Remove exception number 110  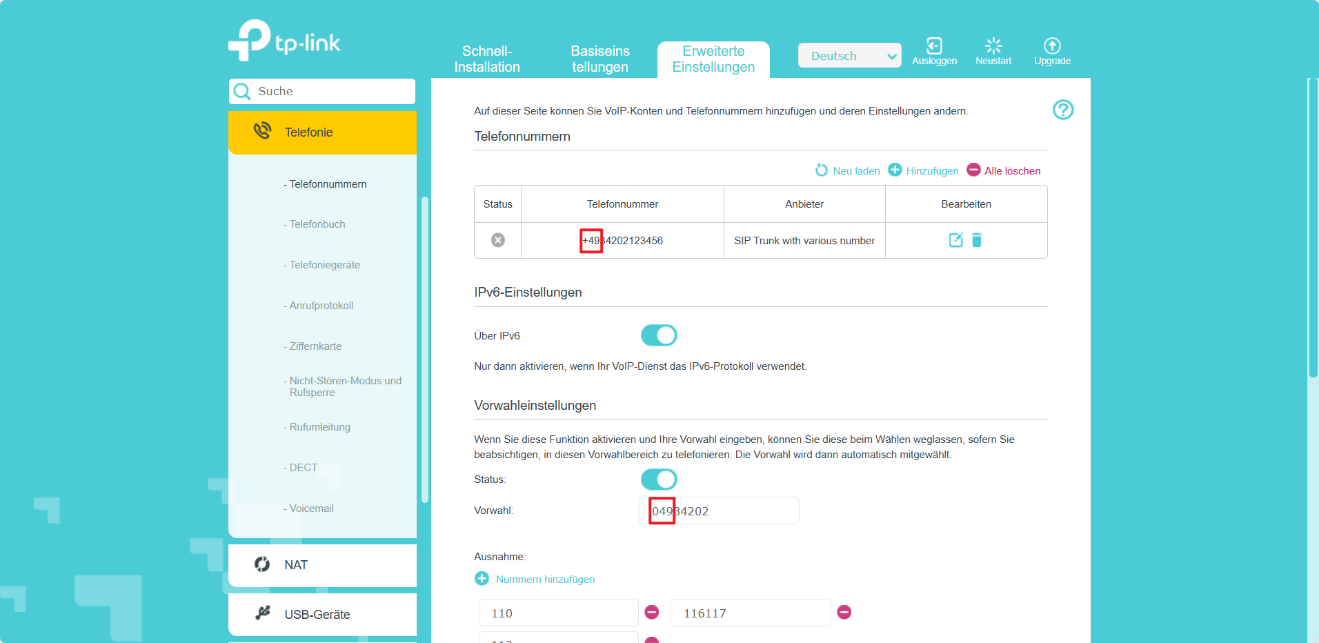tap(652, 612)
